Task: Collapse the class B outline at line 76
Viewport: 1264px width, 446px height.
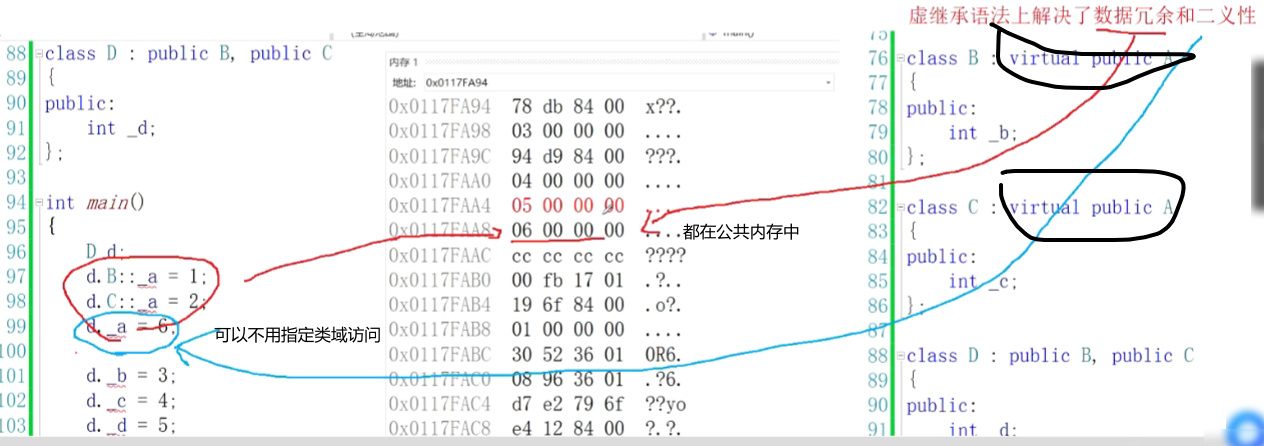Action: click(900, 58)
